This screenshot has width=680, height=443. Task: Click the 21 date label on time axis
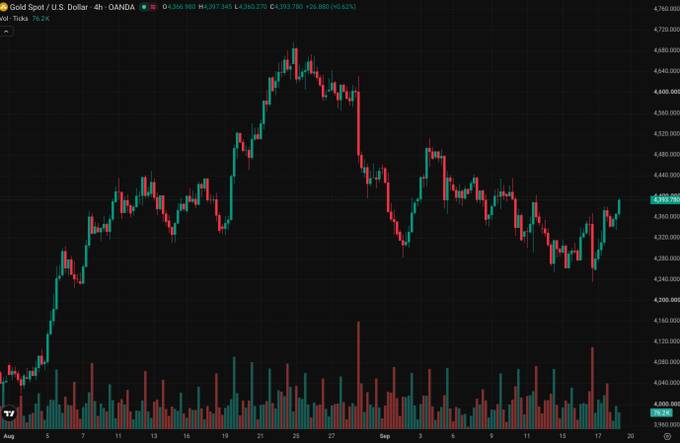pyautogui.click(x=260, y=436)
